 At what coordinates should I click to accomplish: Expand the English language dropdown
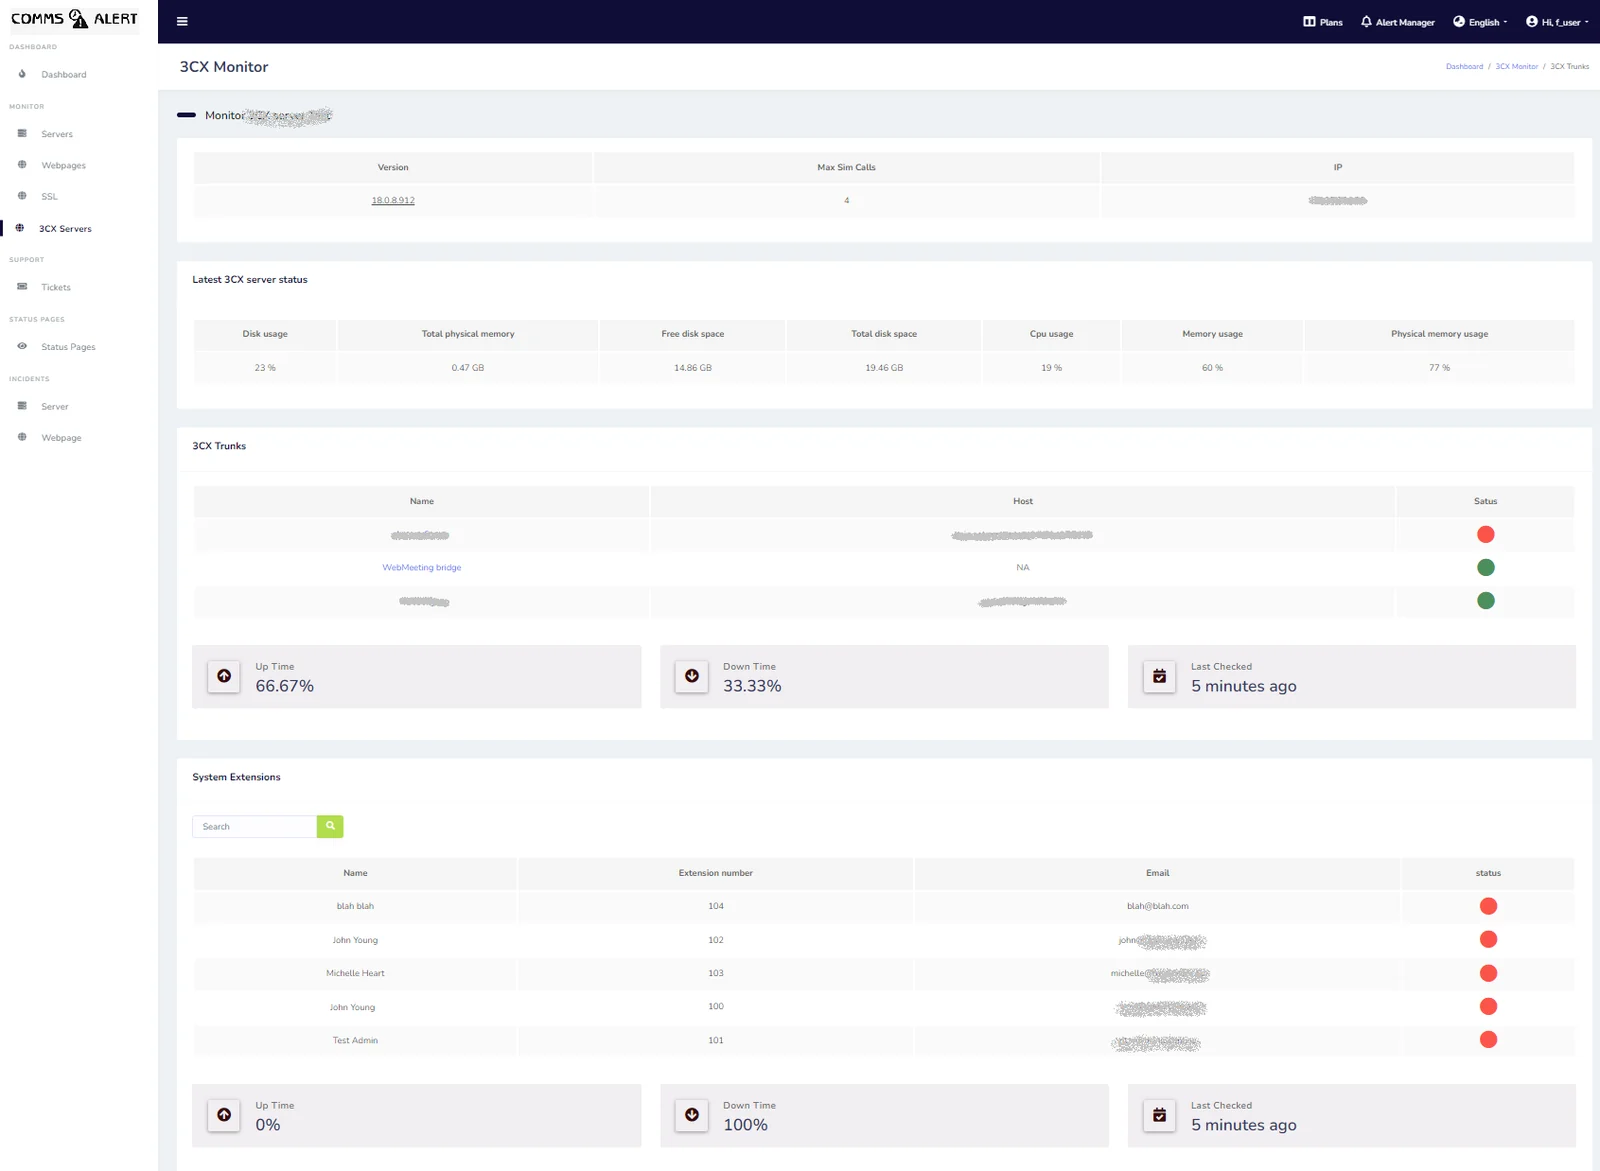pos(1480,22)
